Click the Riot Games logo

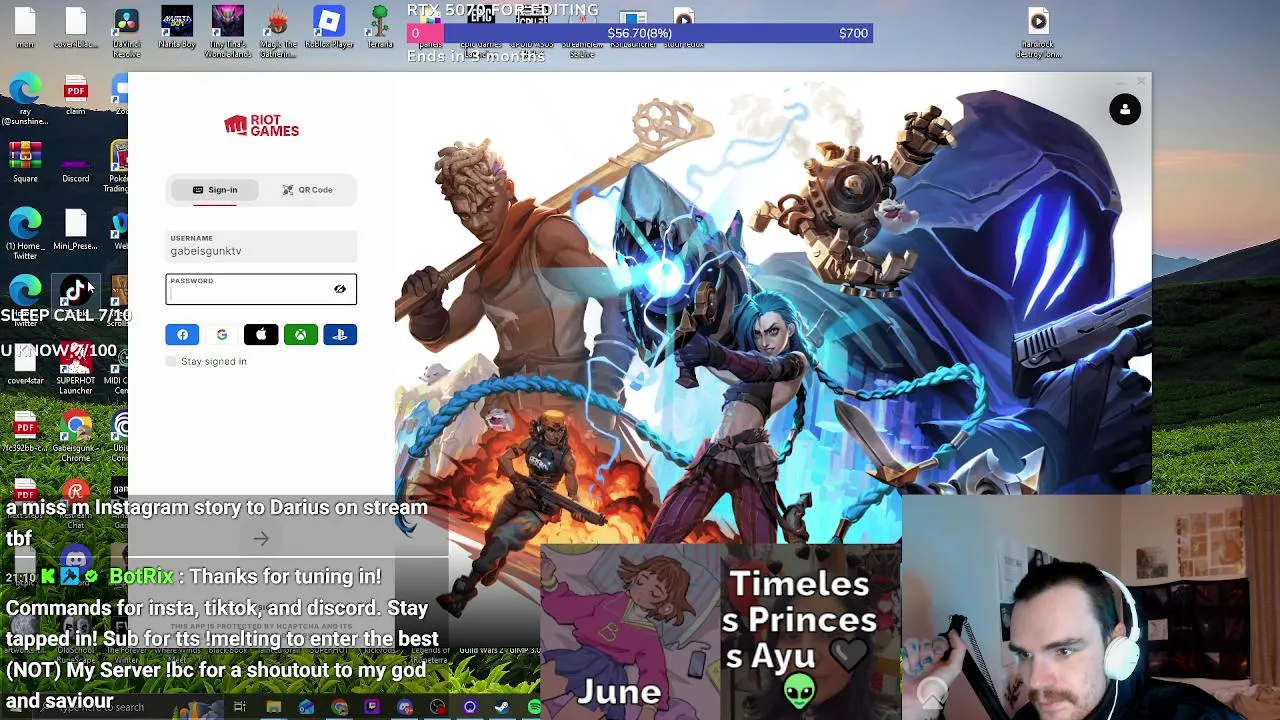261,126
